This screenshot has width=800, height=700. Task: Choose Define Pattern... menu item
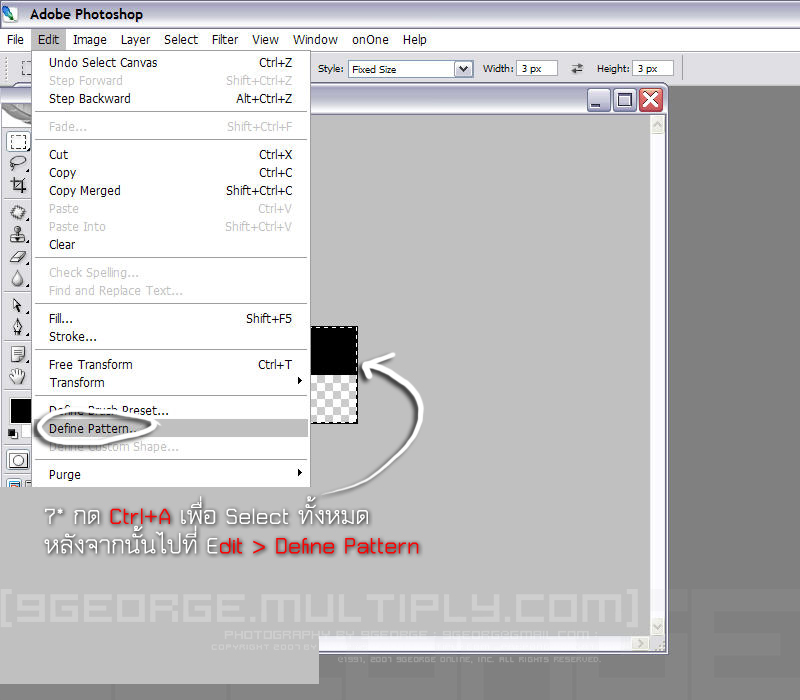pyautogui.click(x=171, y=429)
